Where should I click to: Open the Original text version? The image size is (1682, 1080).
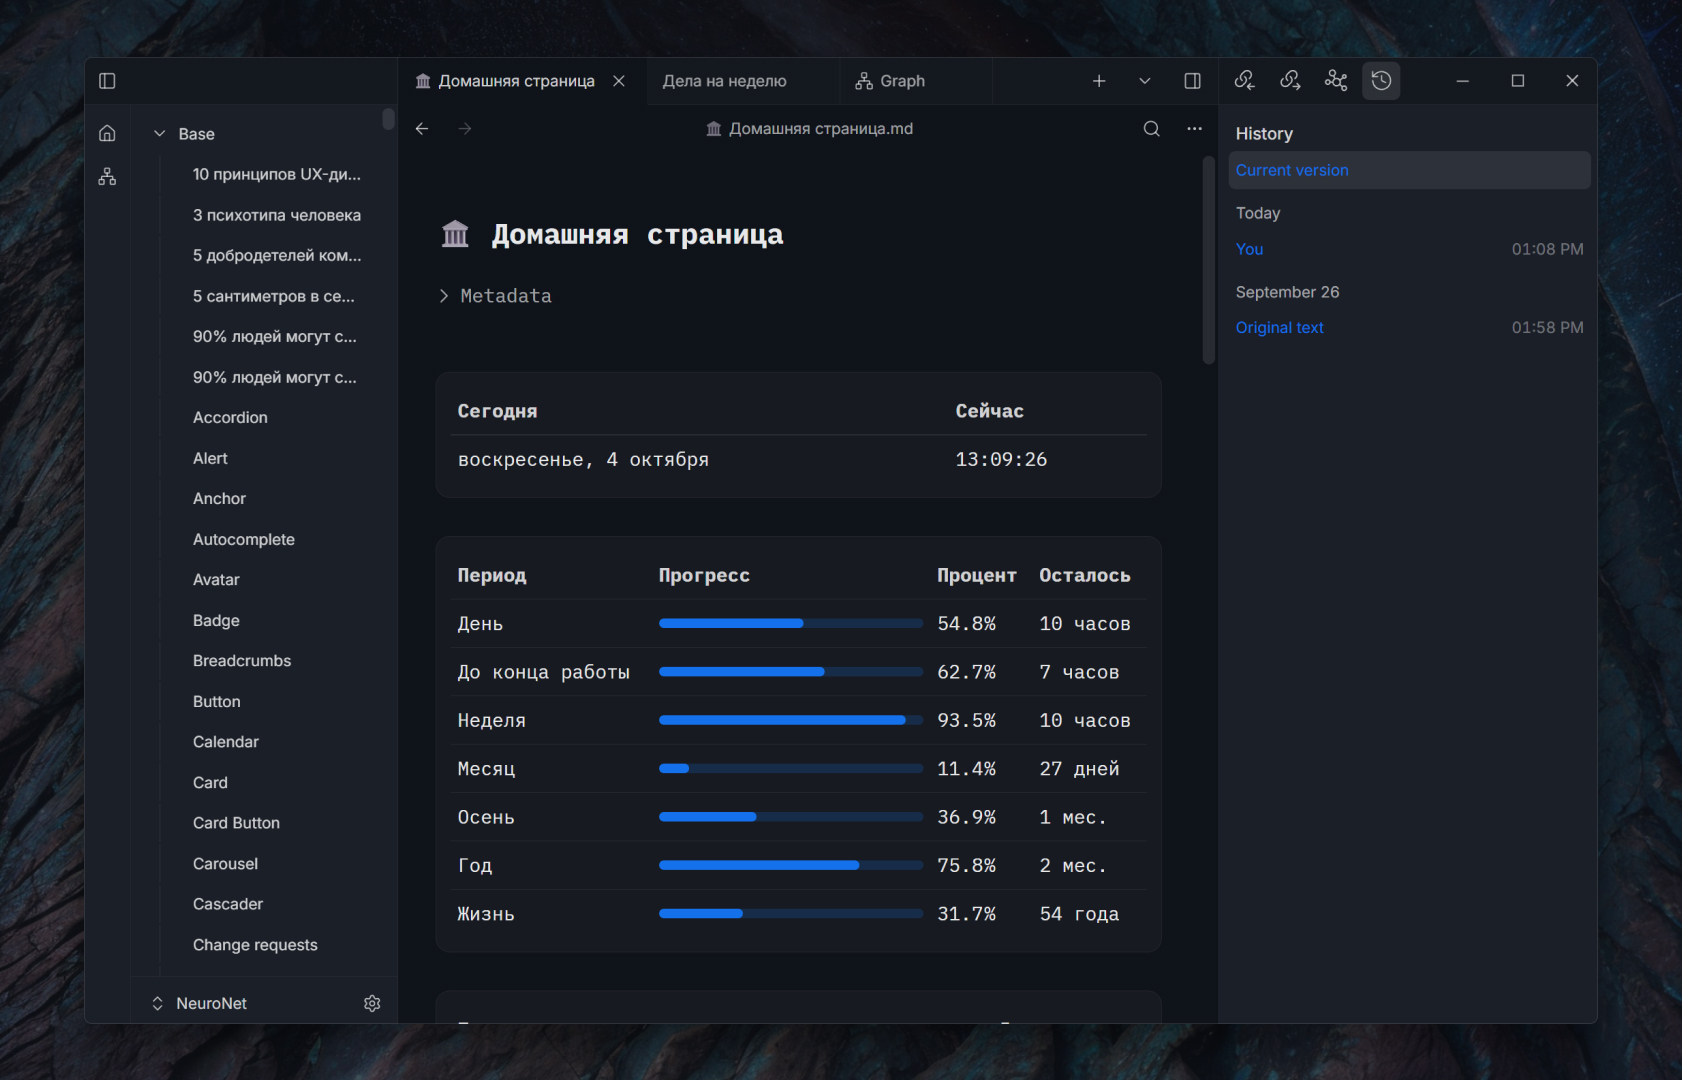[1279, 327]
